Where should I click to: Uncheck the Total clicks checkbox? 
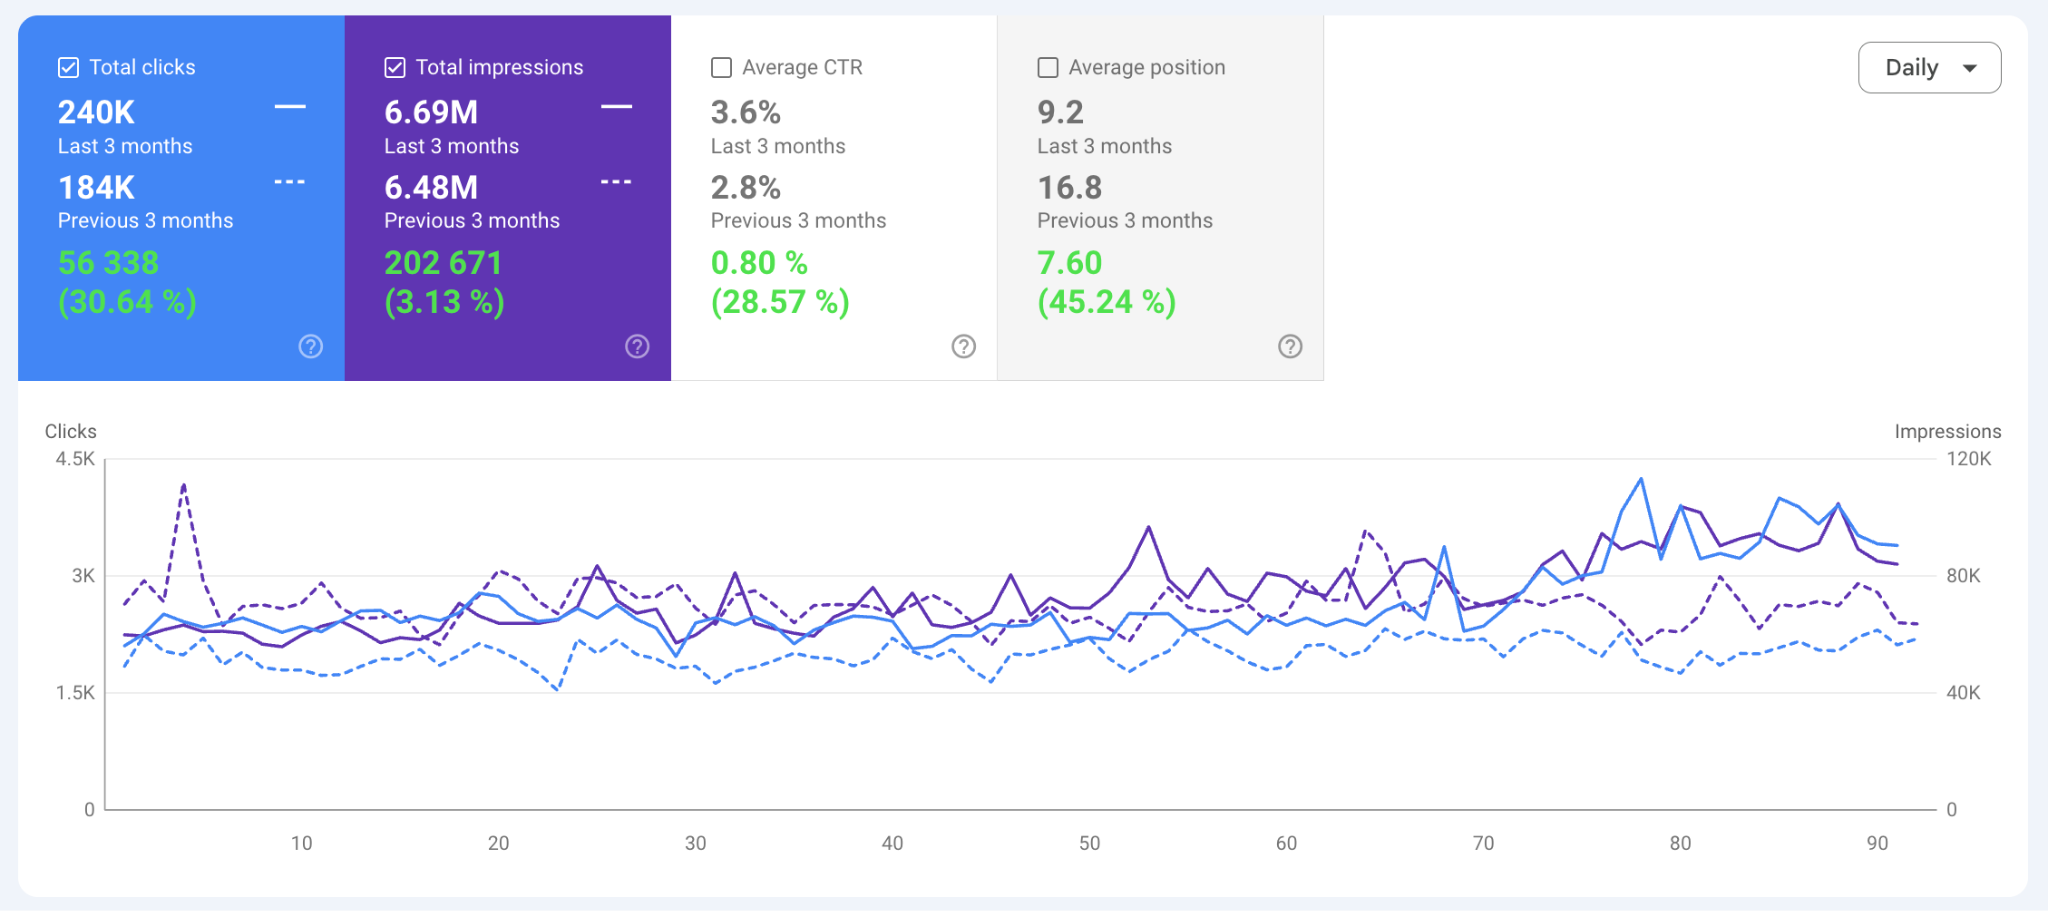pos(68,67)
